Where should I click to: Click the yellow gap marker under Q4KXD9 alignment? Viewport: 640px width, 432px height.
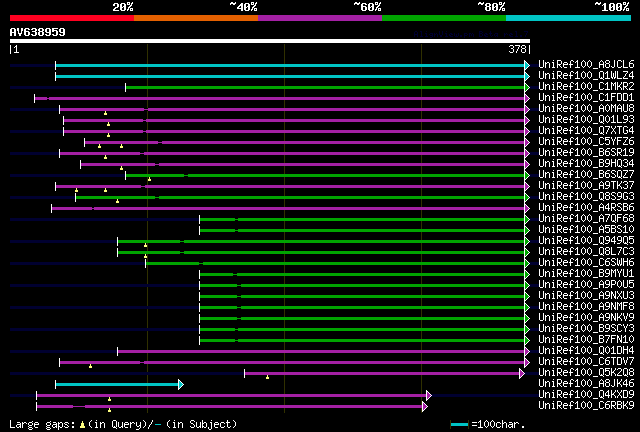coord(109,399)
